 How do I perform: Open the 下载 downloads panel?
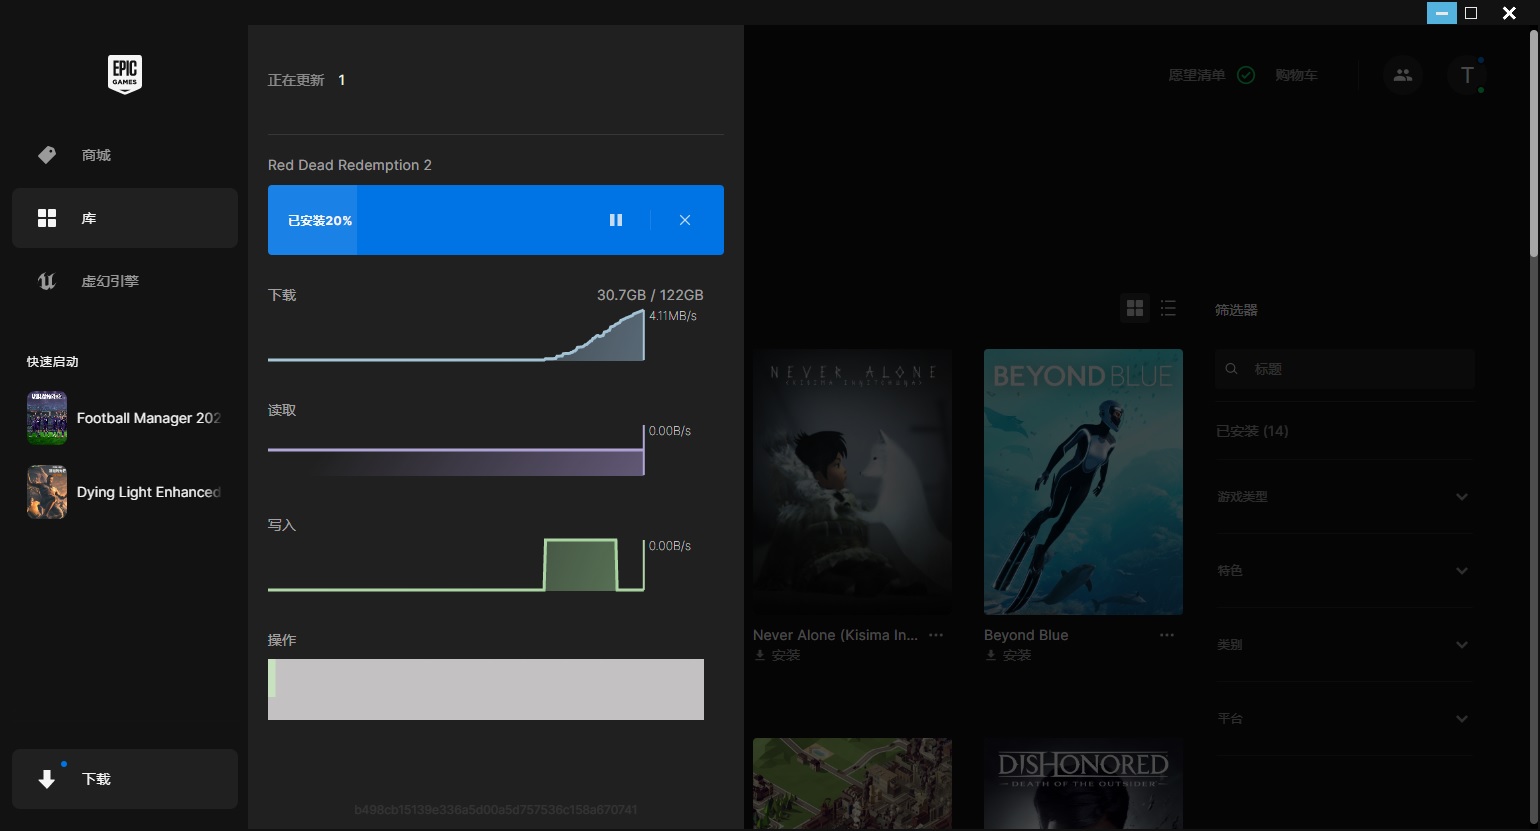[x=125, y=779]
